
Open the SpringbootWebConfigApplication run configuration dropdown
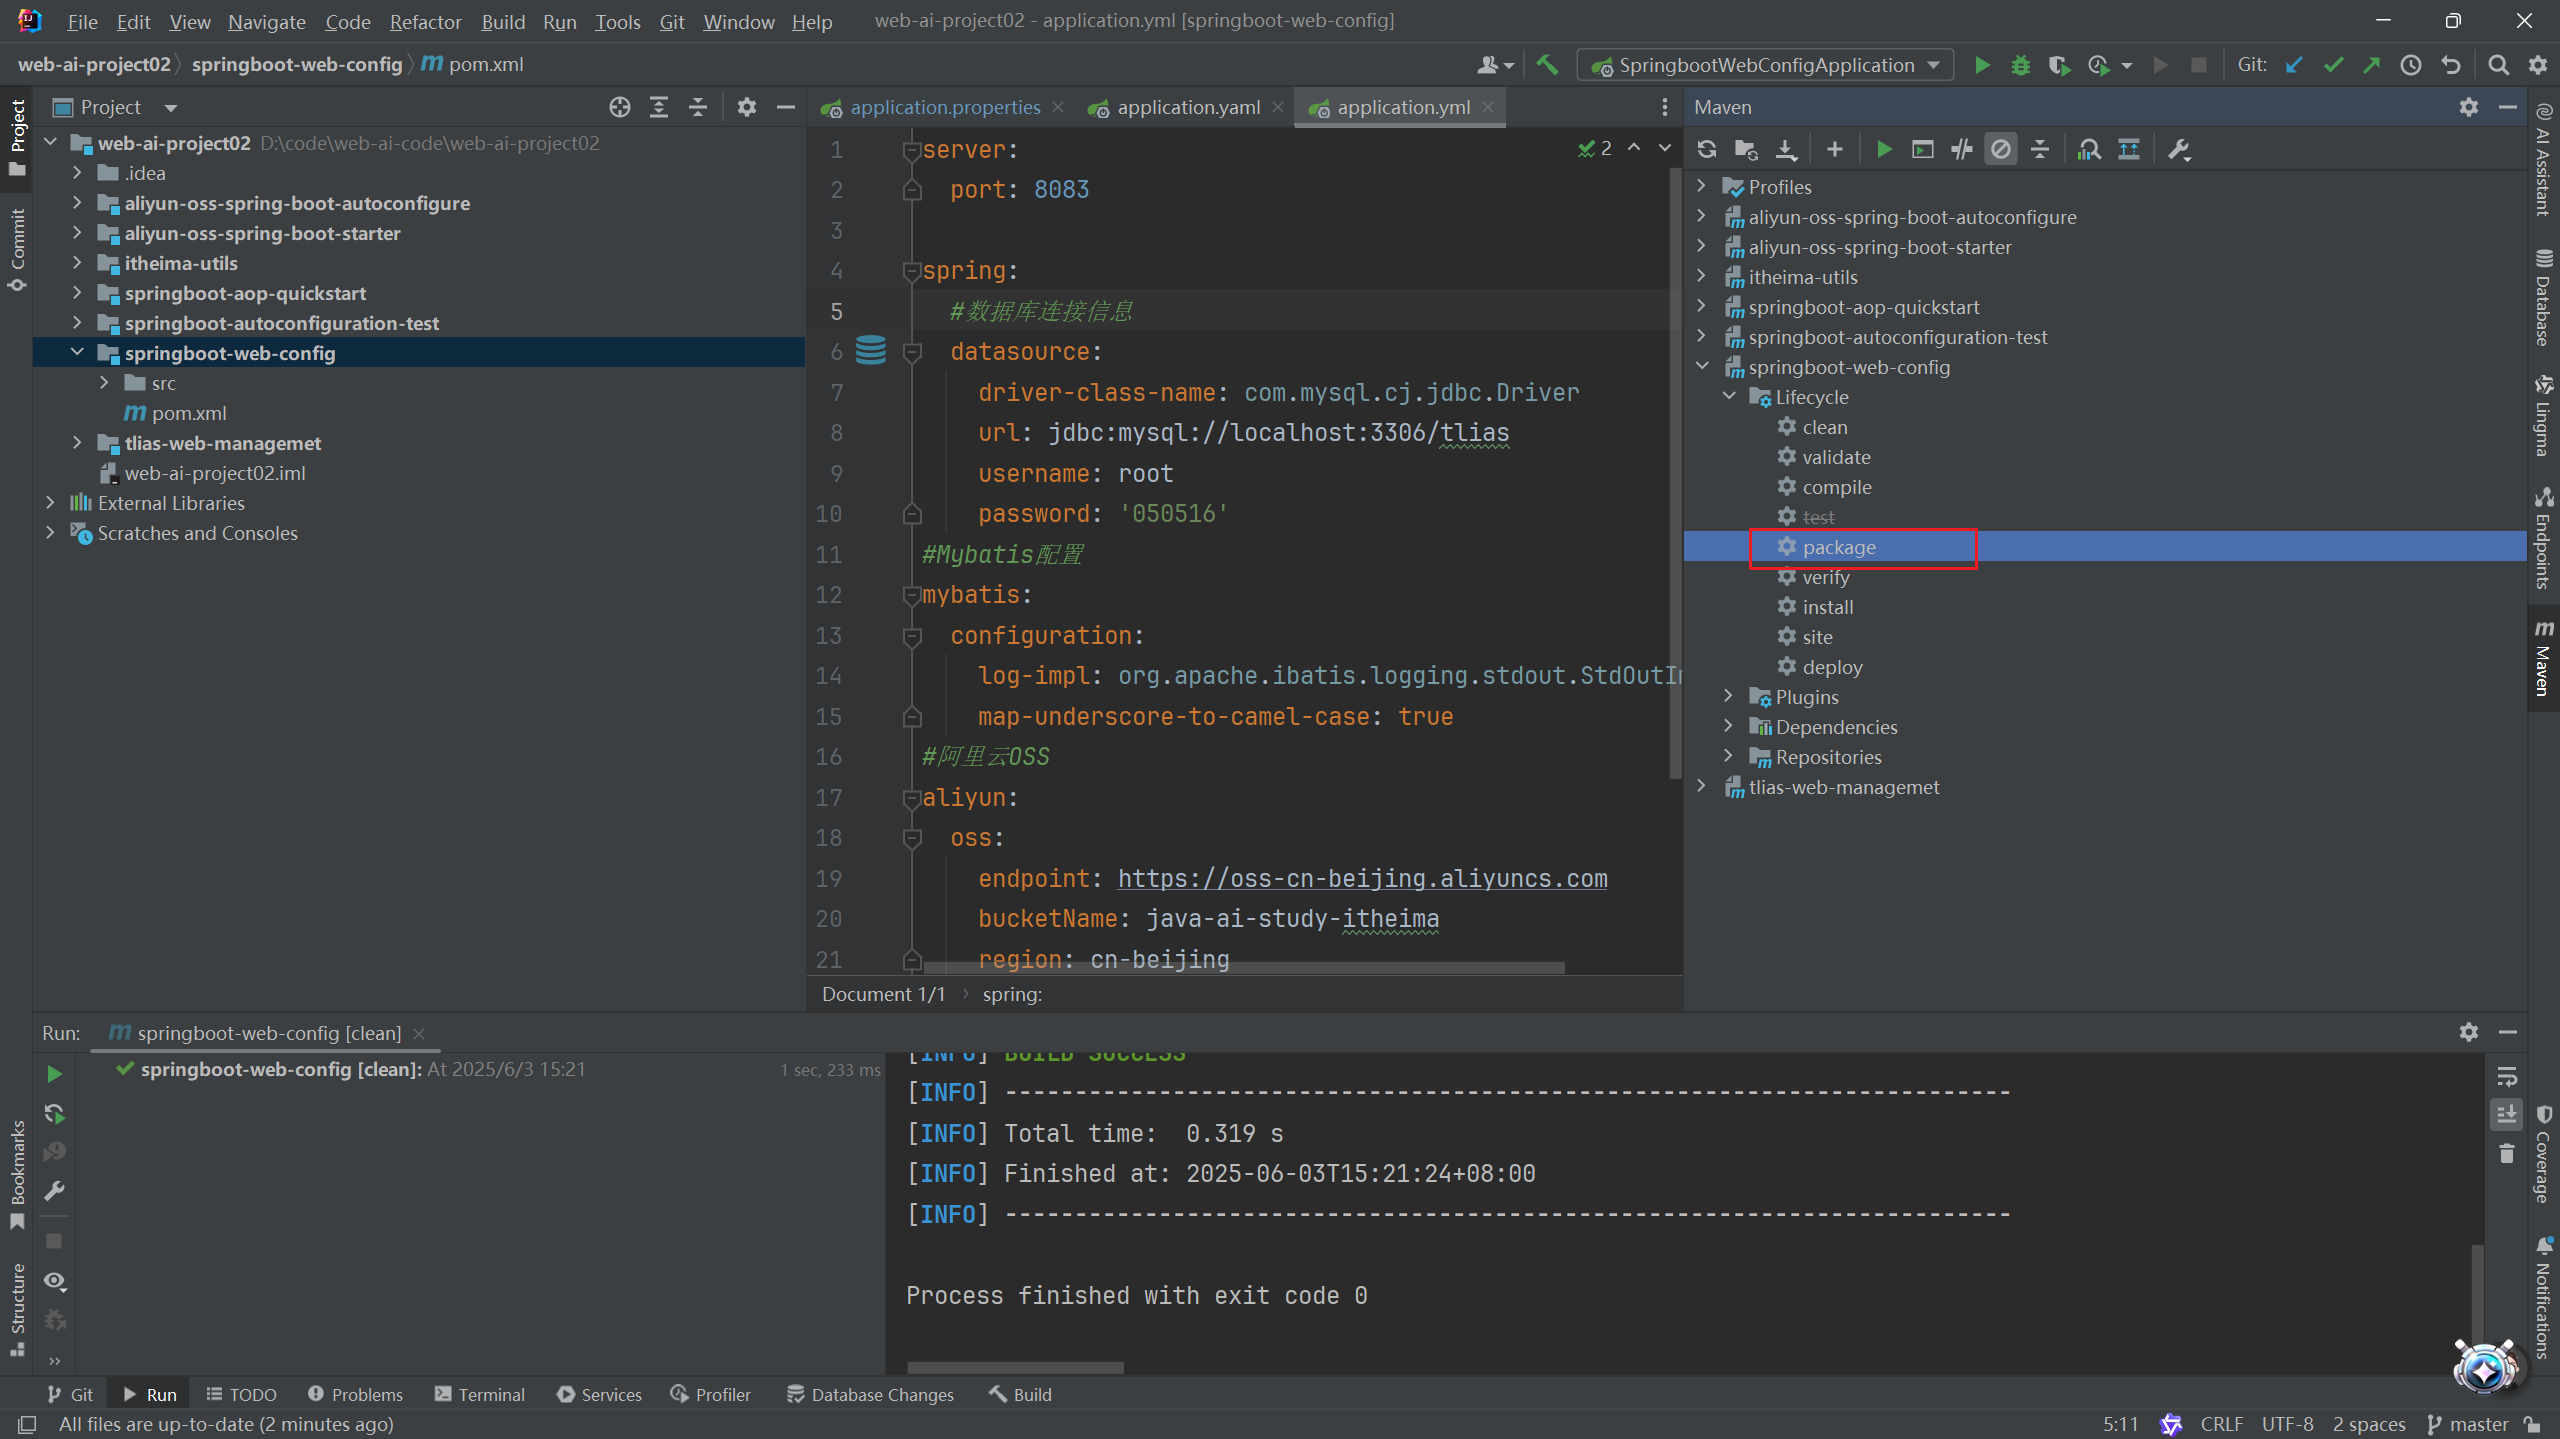[x=1765, y=65]
